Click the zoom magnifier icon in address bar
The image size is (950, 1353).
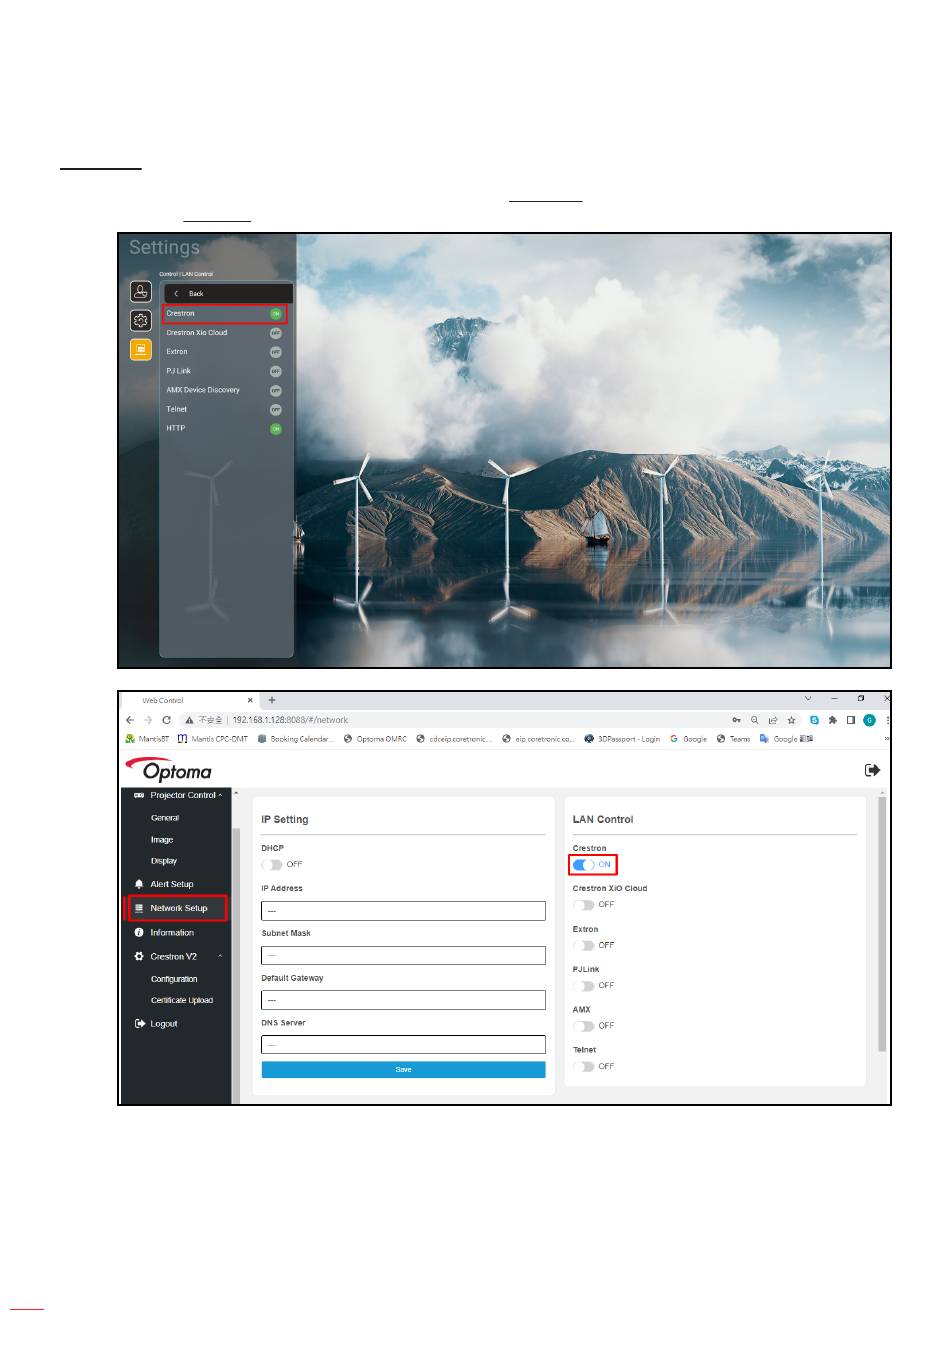pyautogui.click(x=755, y=720)
